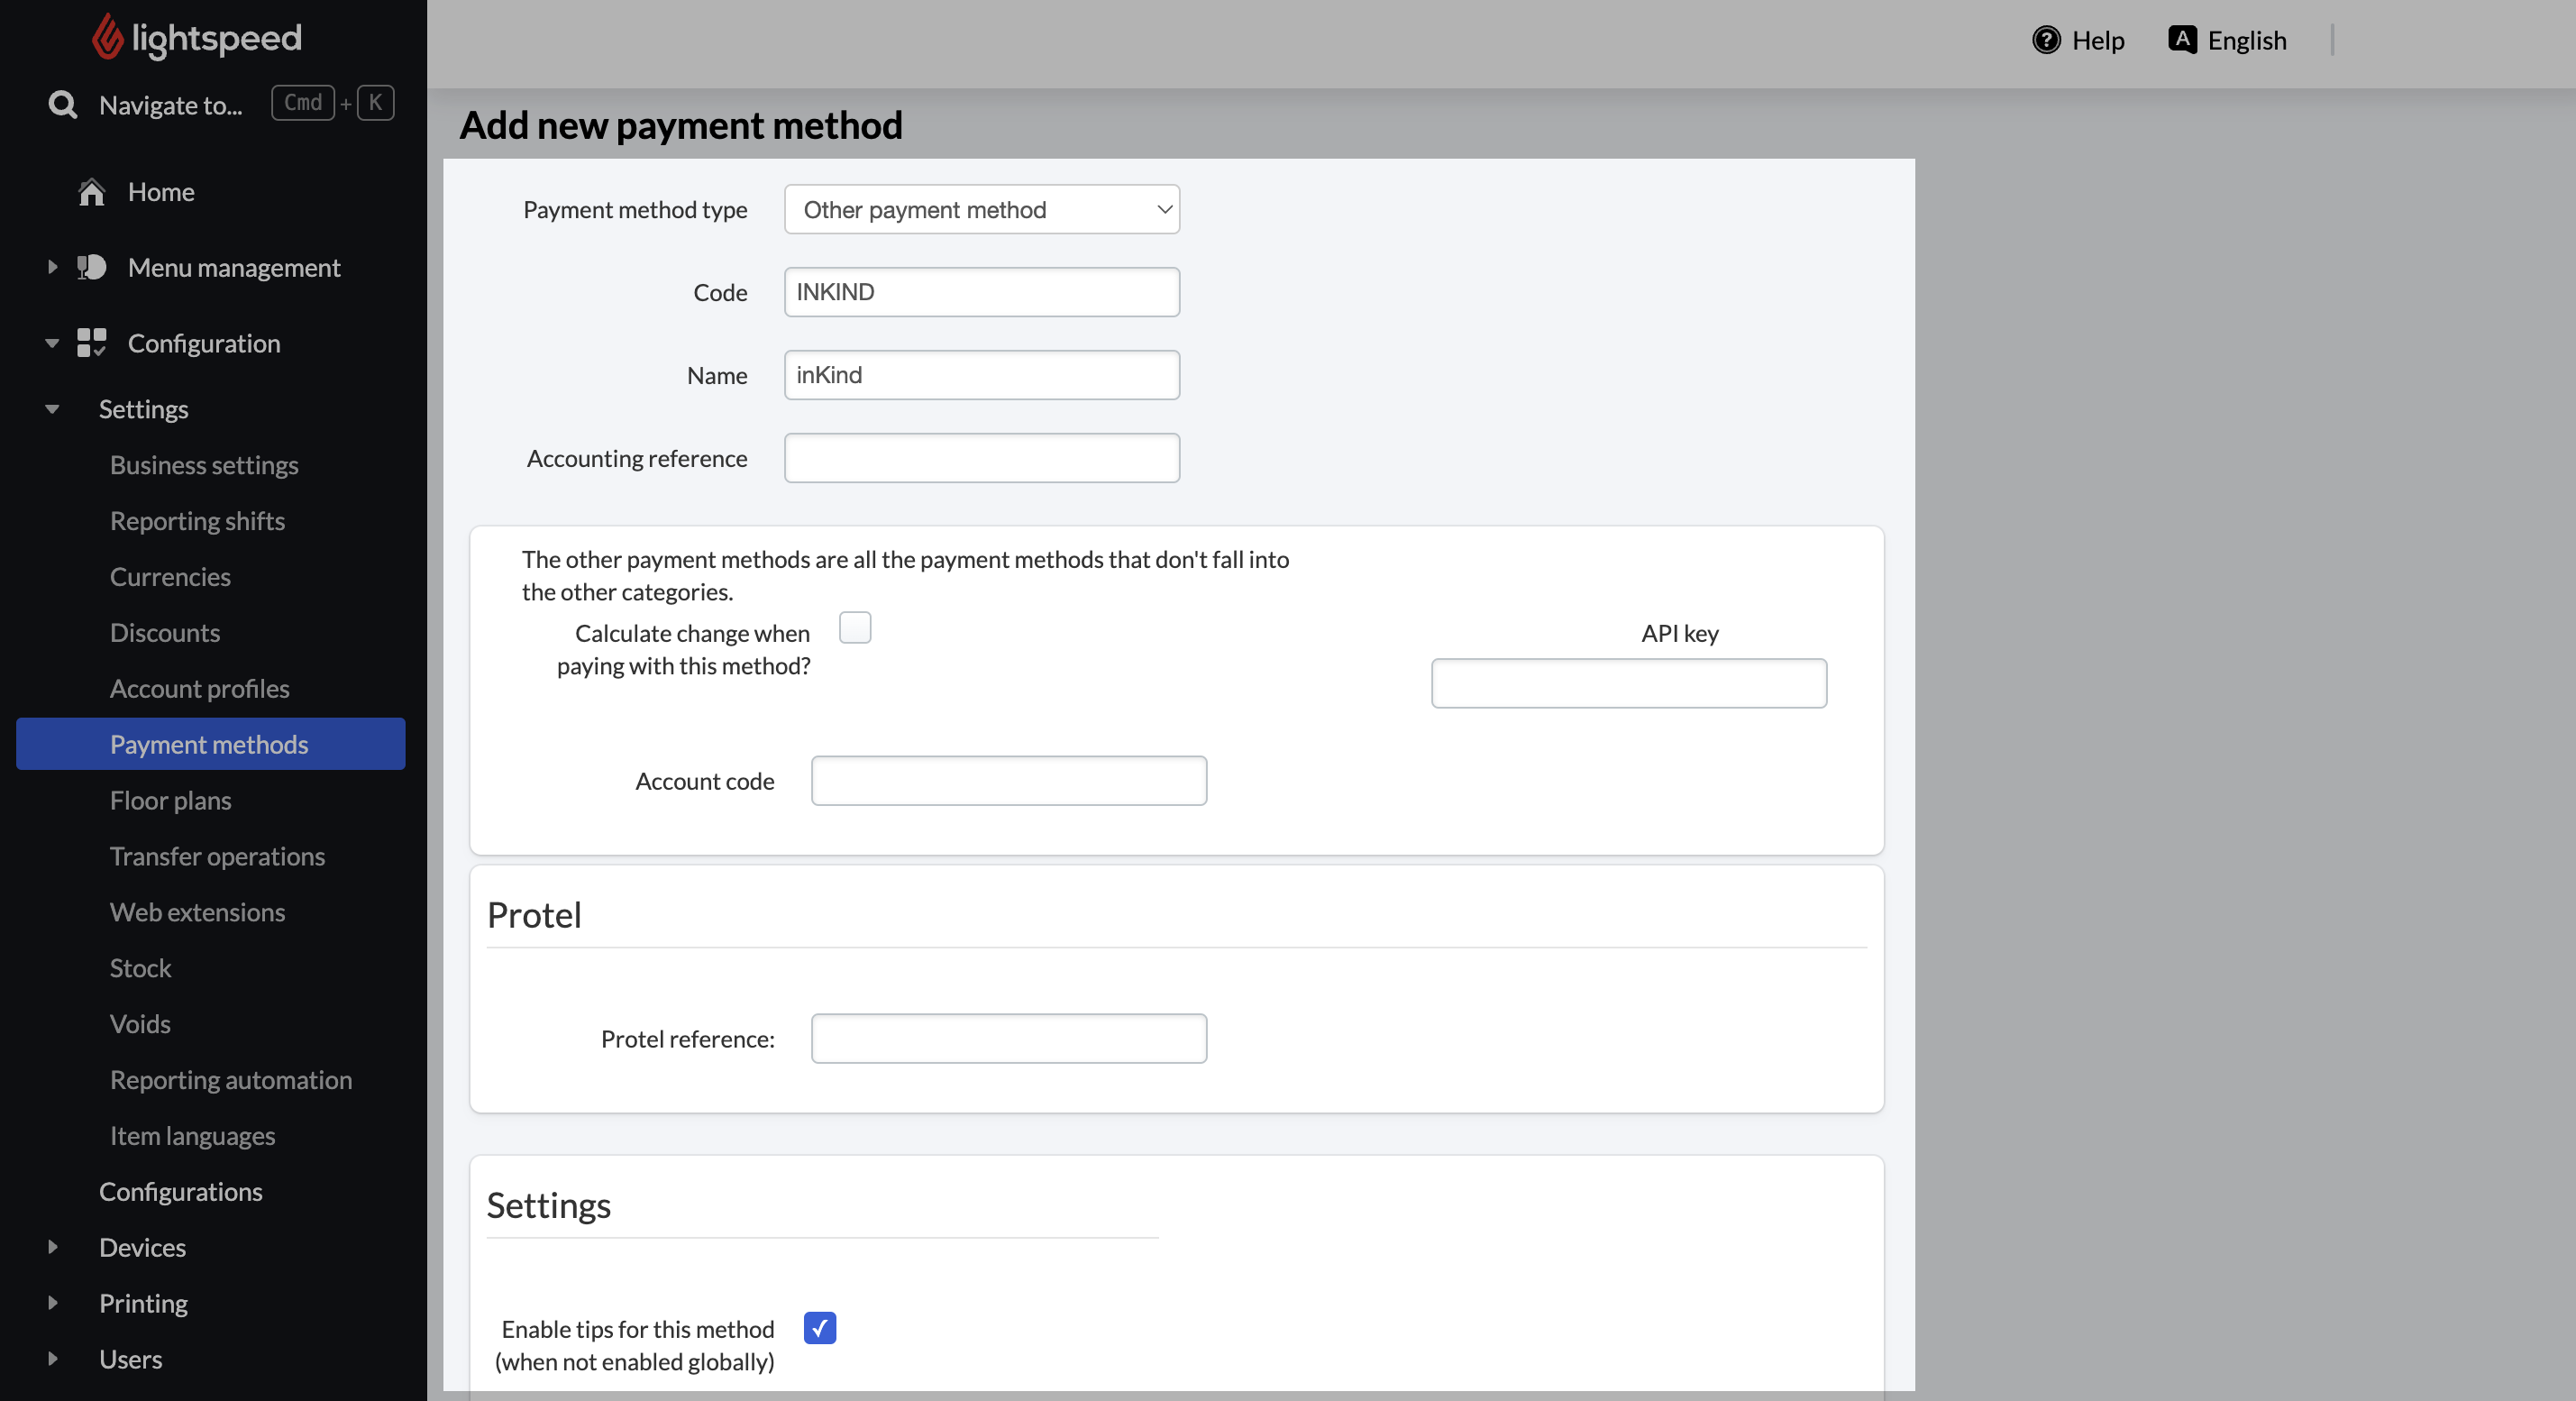
Task: Open the Help link
Action: (x=2078, y=40)
